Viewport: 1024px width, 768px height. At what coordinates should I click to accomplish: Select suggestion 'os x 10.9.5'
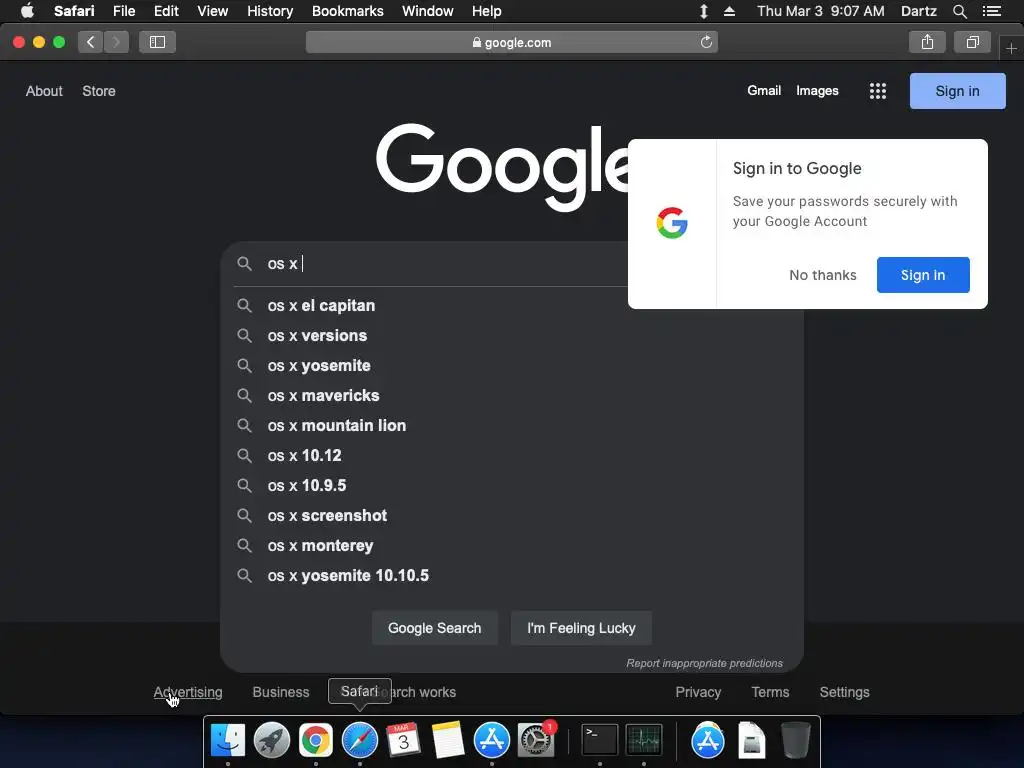click(512, 486)
